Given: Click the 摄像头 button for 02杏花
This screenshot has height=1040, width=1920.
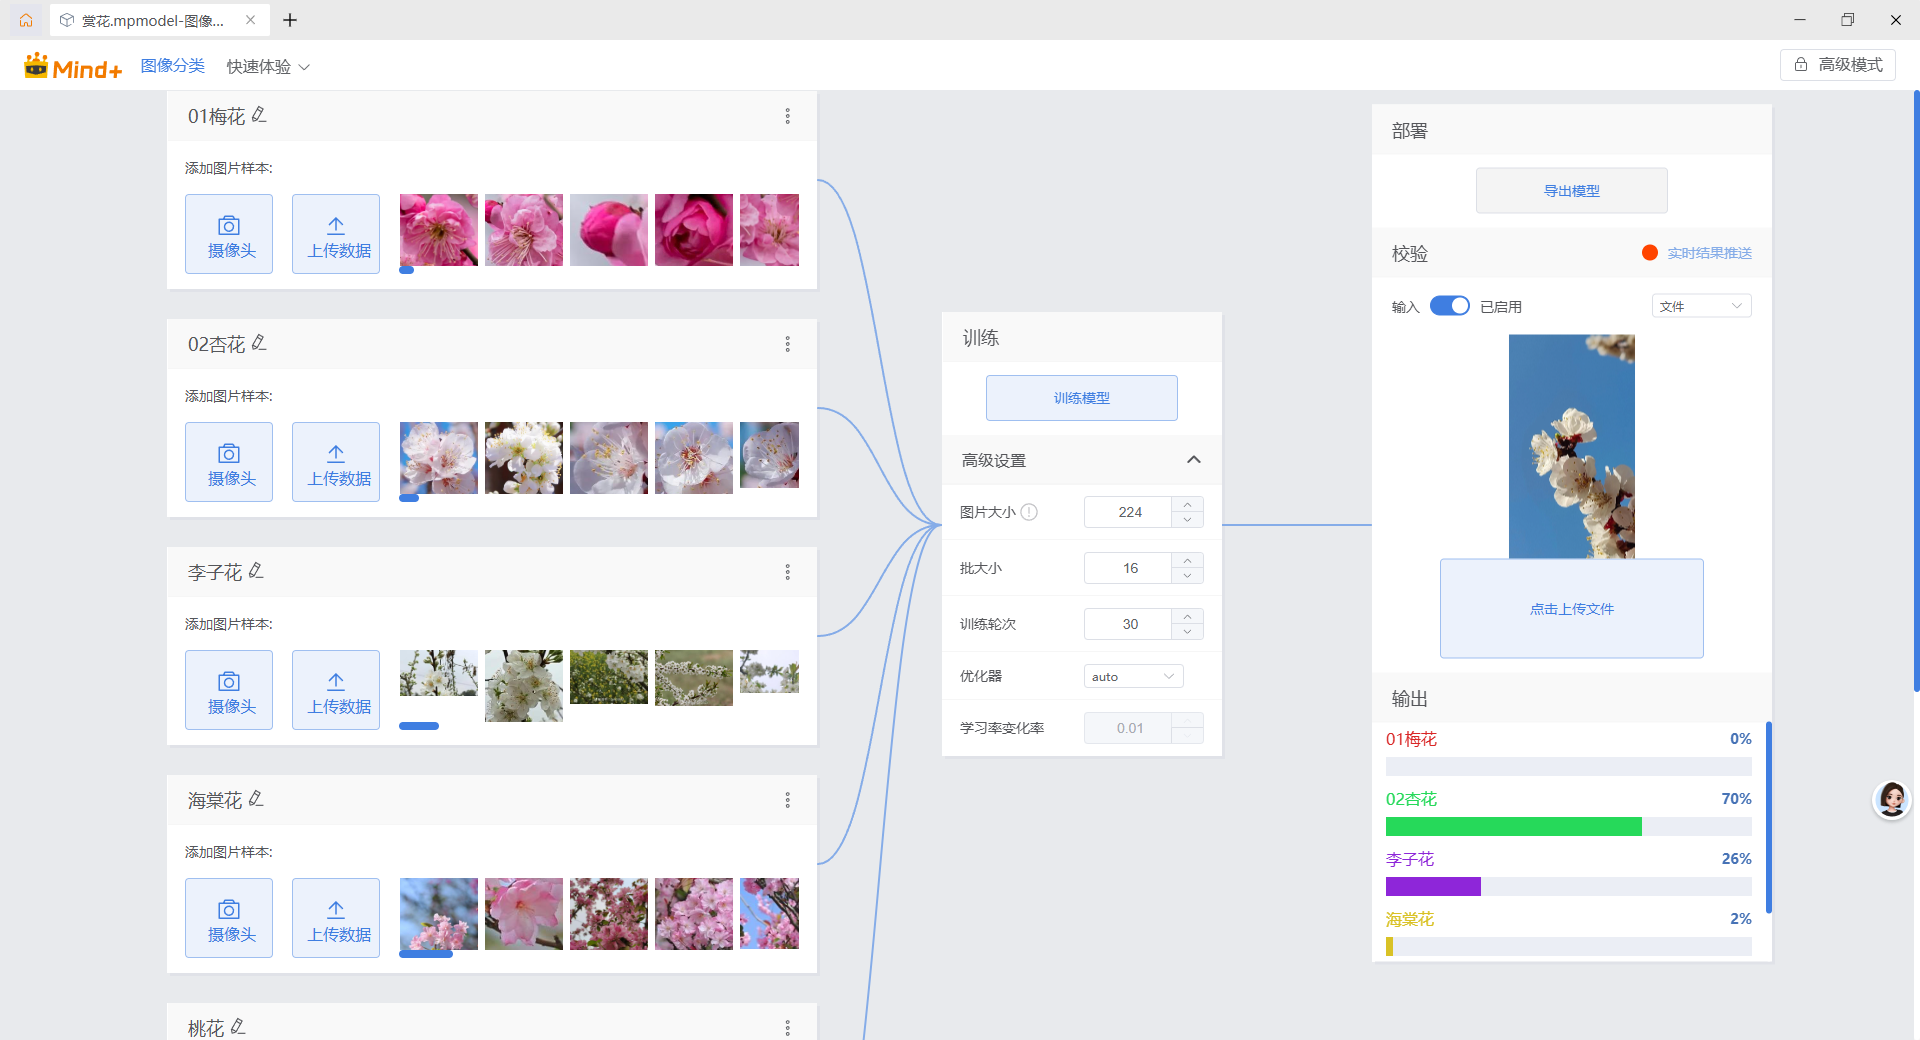Looking at the screenshot, I should (x=229, y=462).
